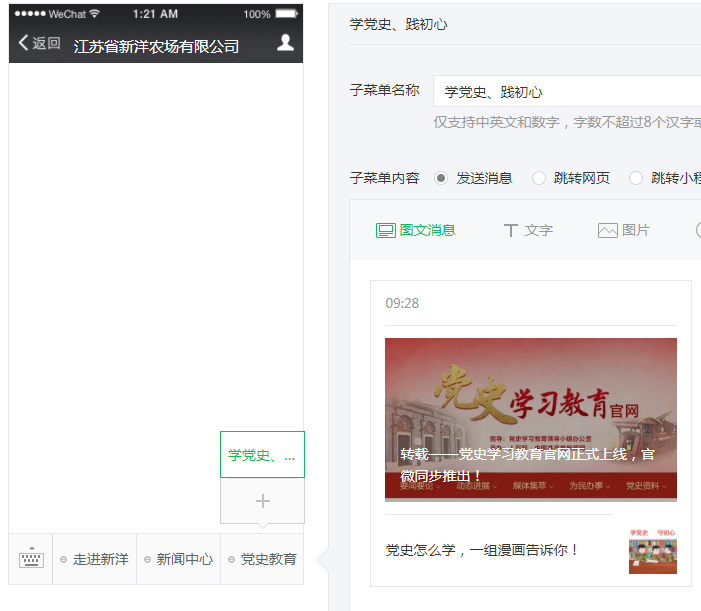701x611 pixels.
Task: Select 发送消息 radio option
Action: click(441, 178)
